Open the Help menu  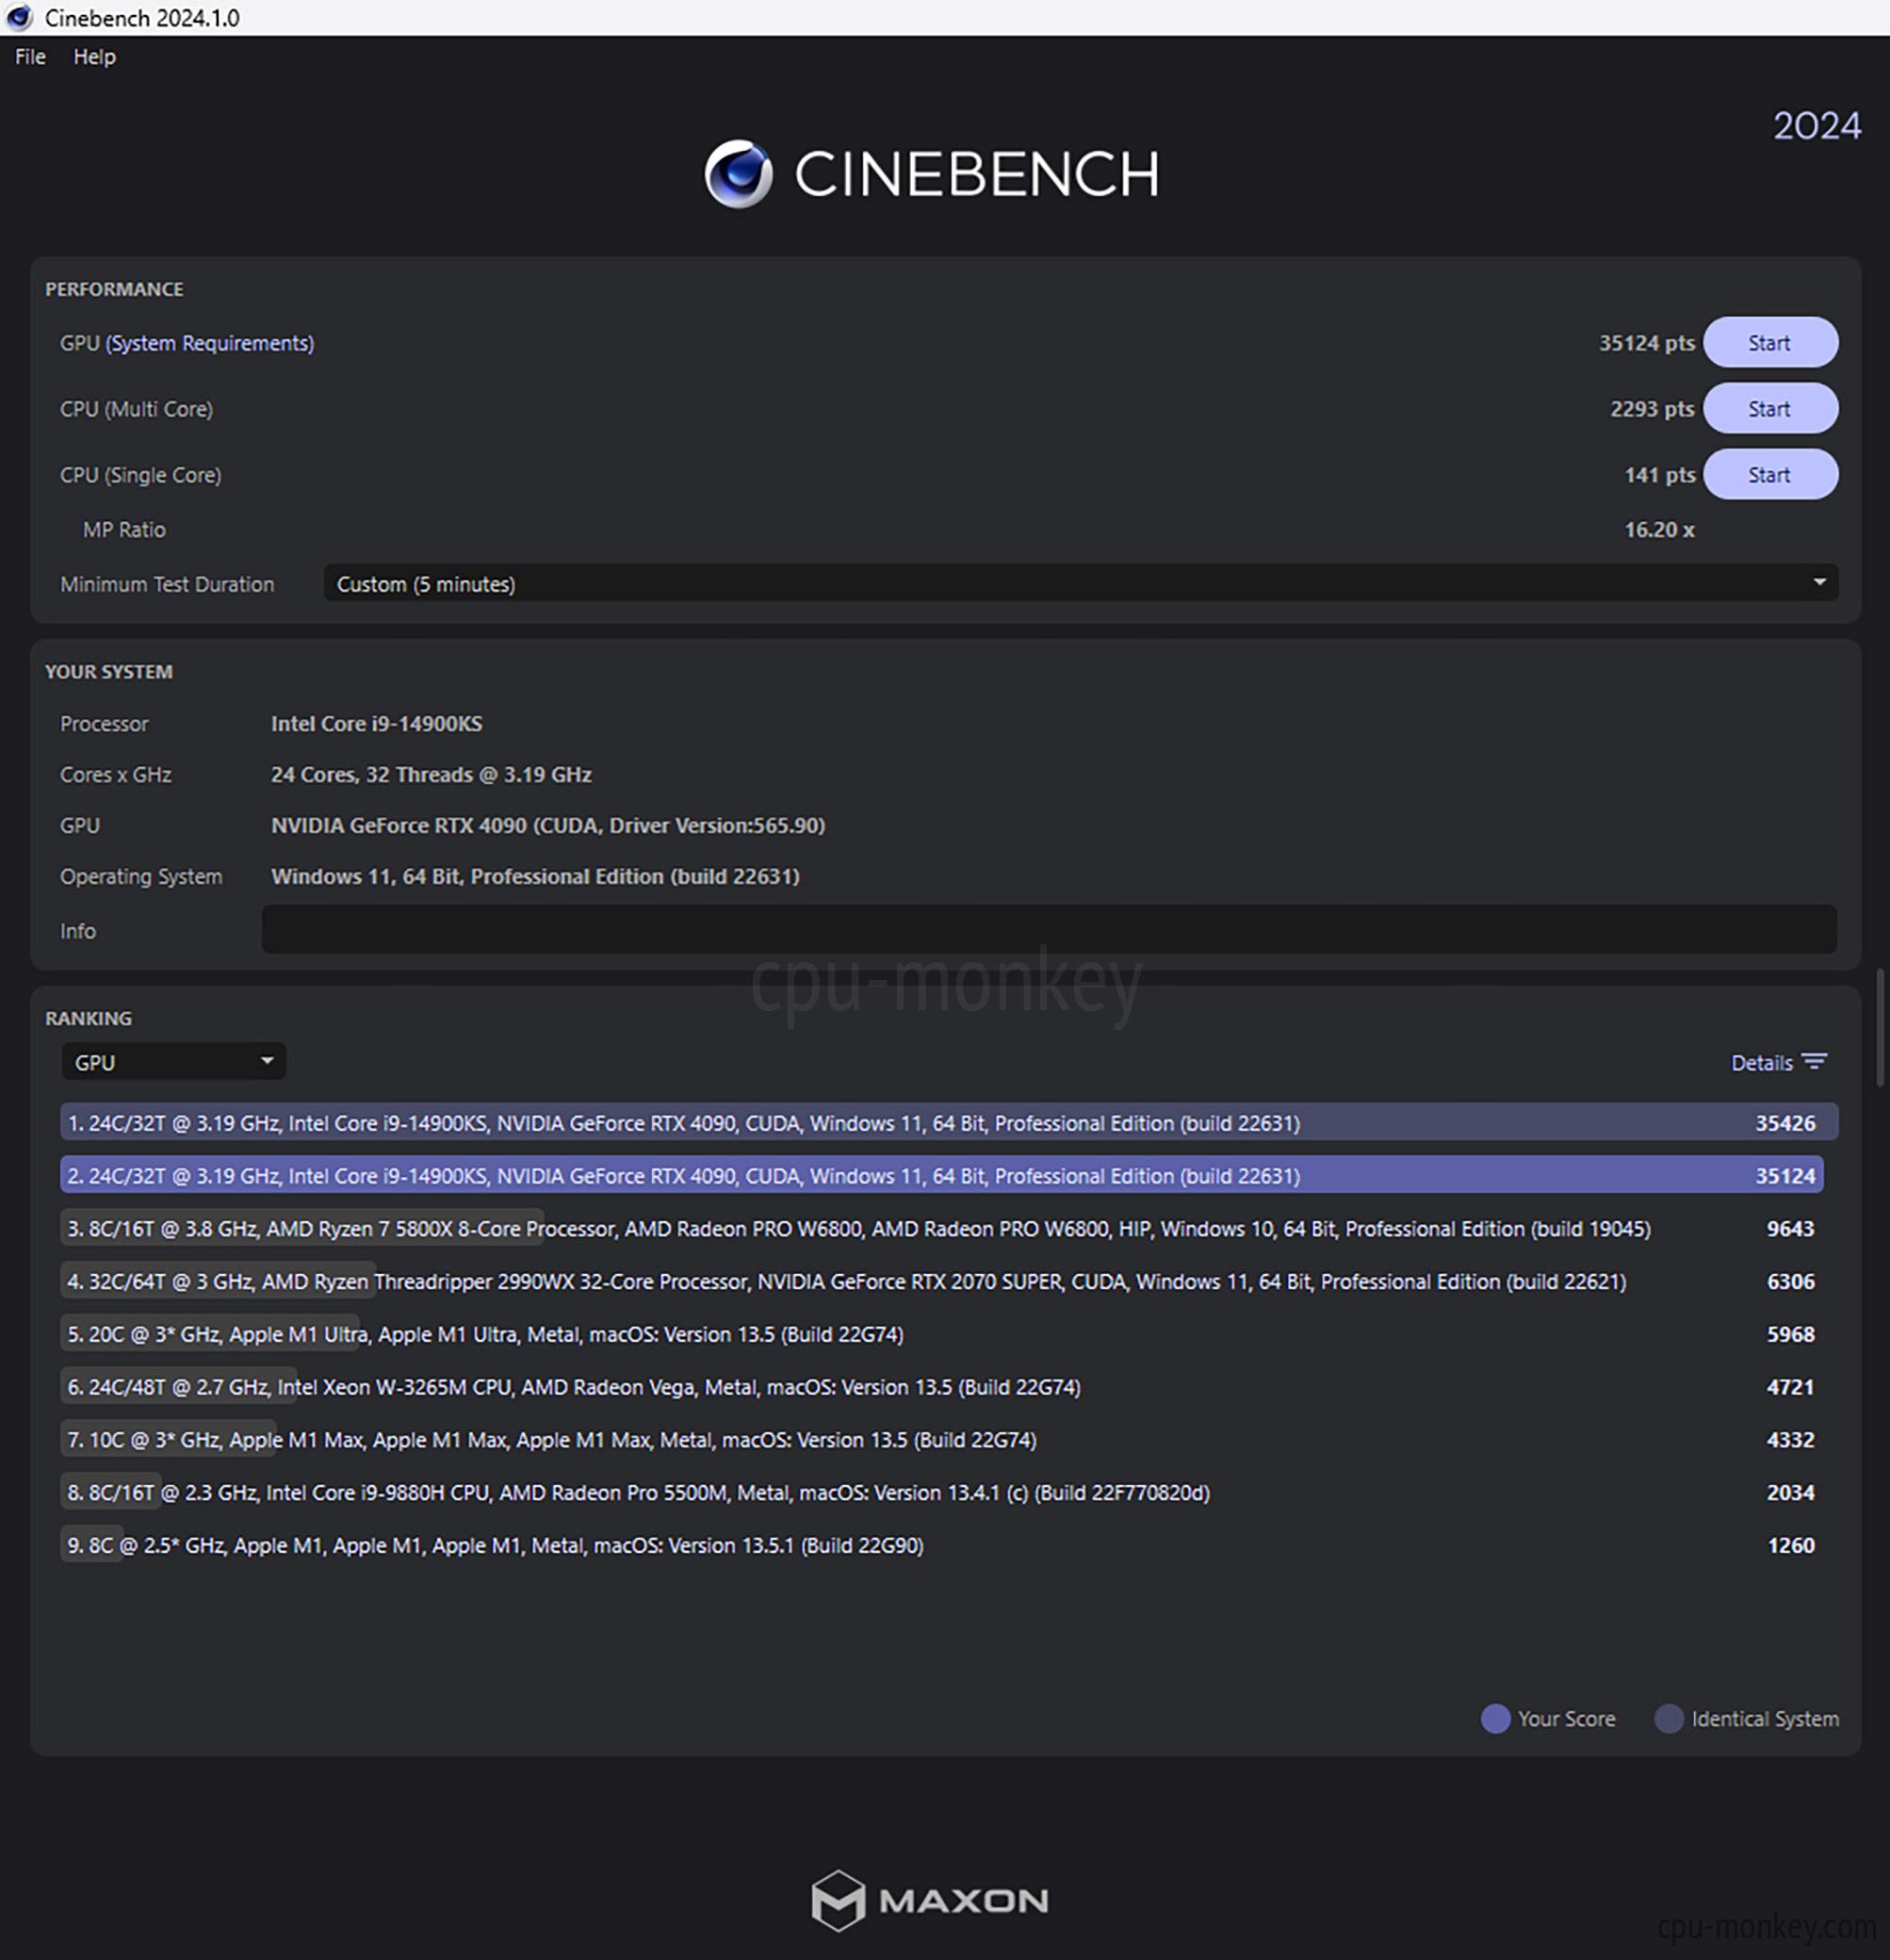(94, 57)
